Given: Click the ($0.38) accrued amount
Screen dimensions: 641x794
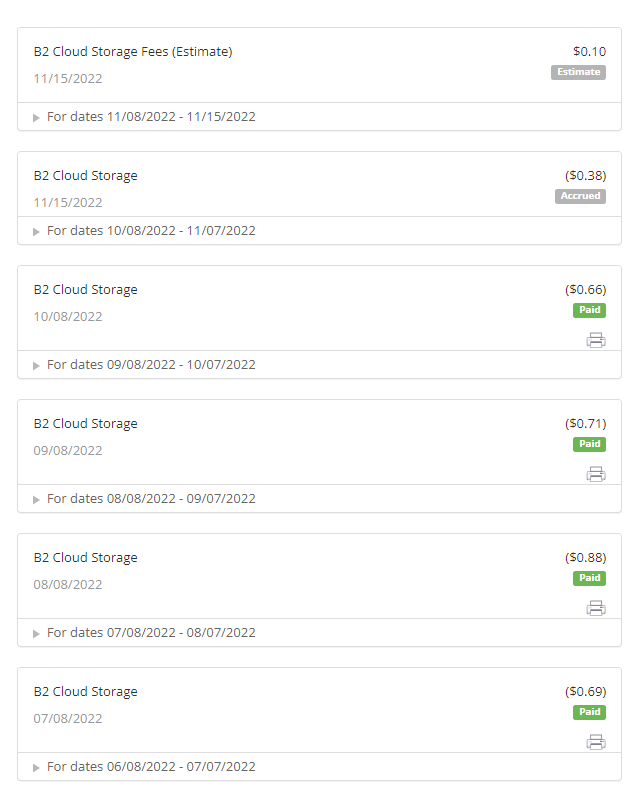Looking at the screenshot, I should pyautogui.click(x=585, y=175).
